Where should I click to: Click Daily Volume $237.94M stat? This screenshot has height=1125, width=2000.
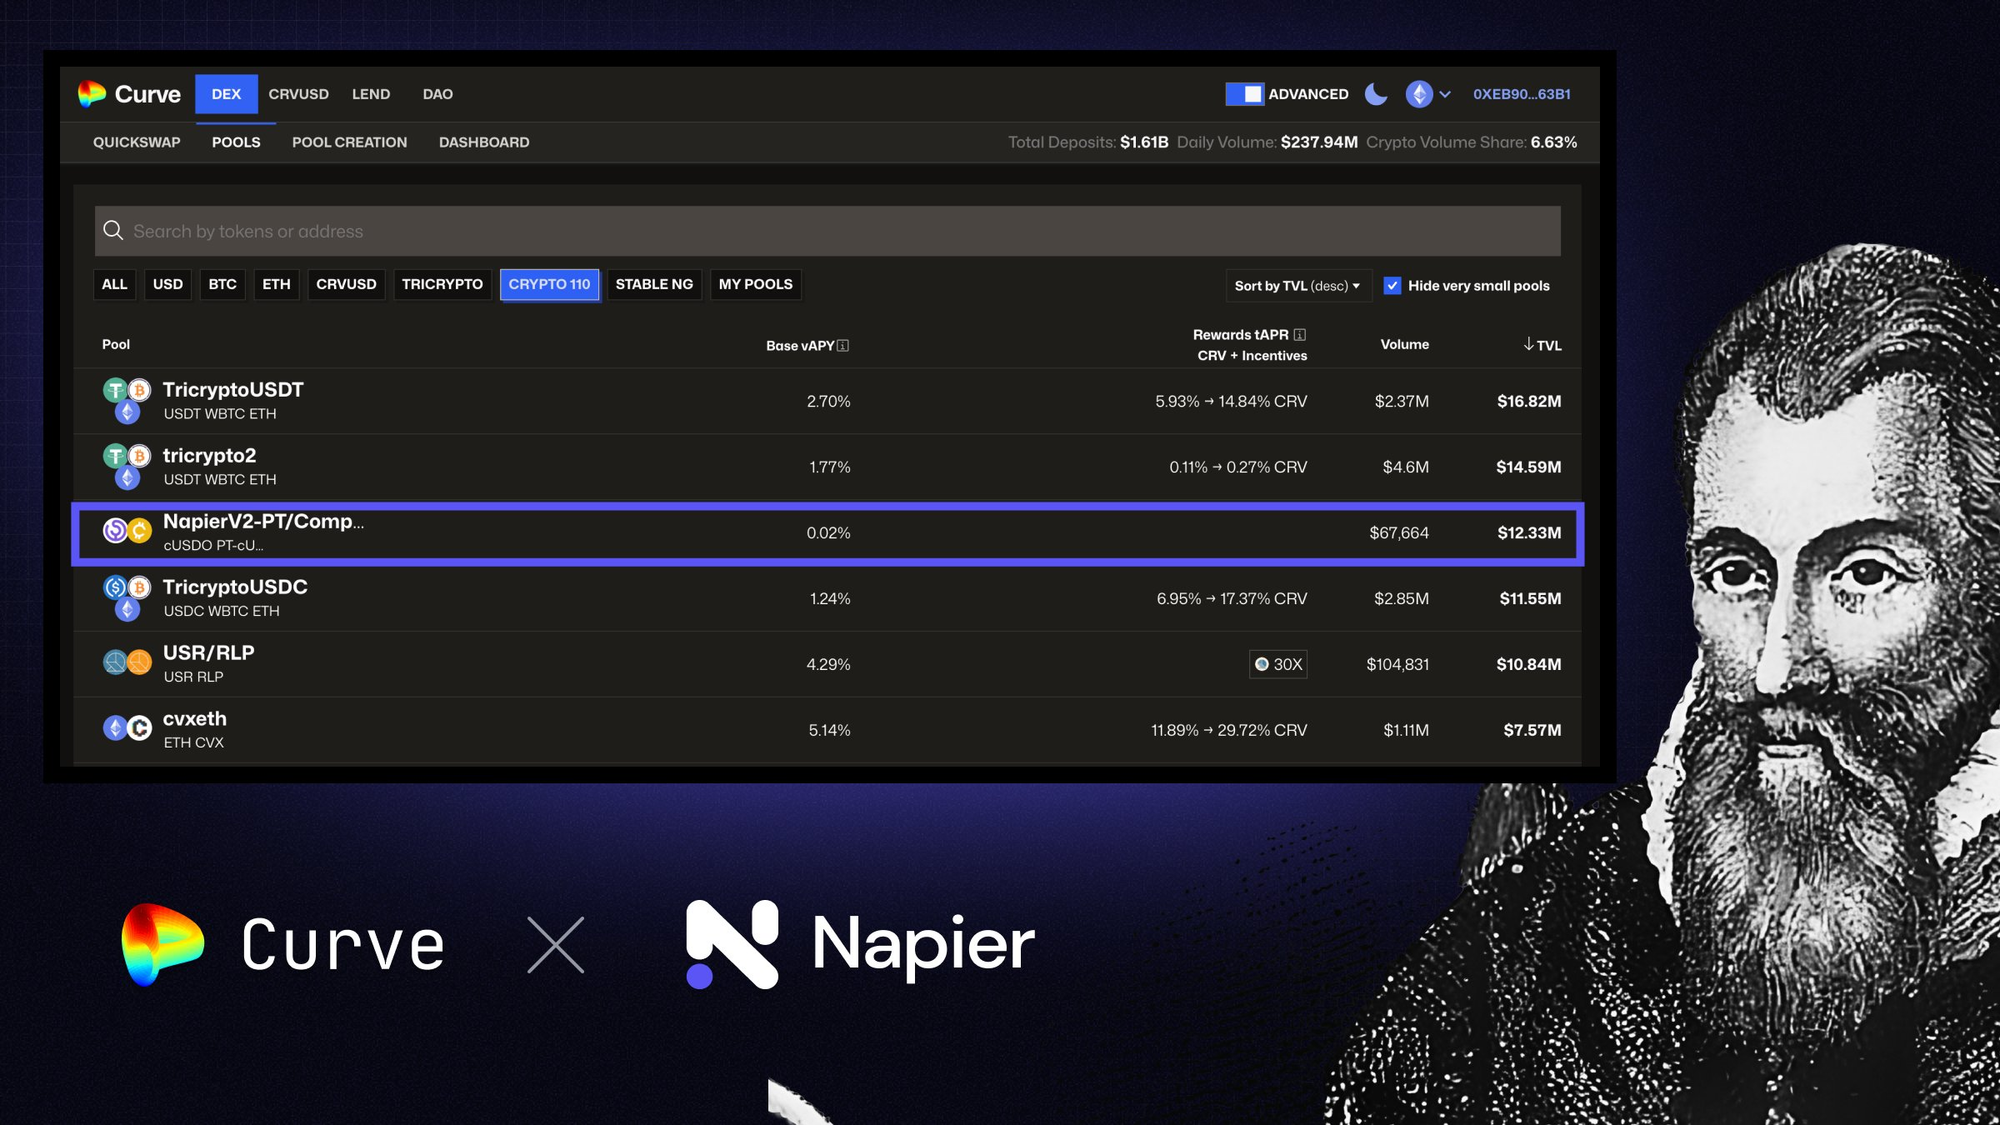1267,142
